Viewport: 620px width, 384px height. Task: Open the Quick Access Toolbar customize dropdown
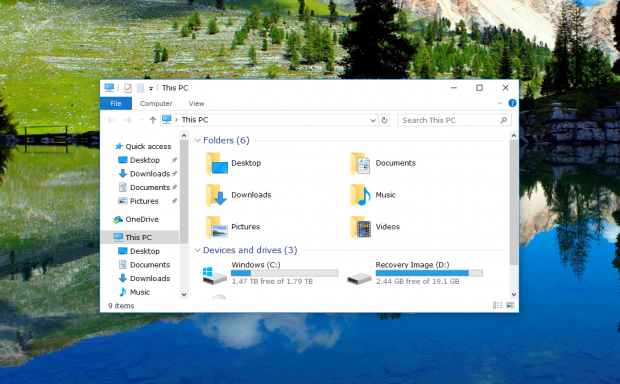click(x=151, y=88)
